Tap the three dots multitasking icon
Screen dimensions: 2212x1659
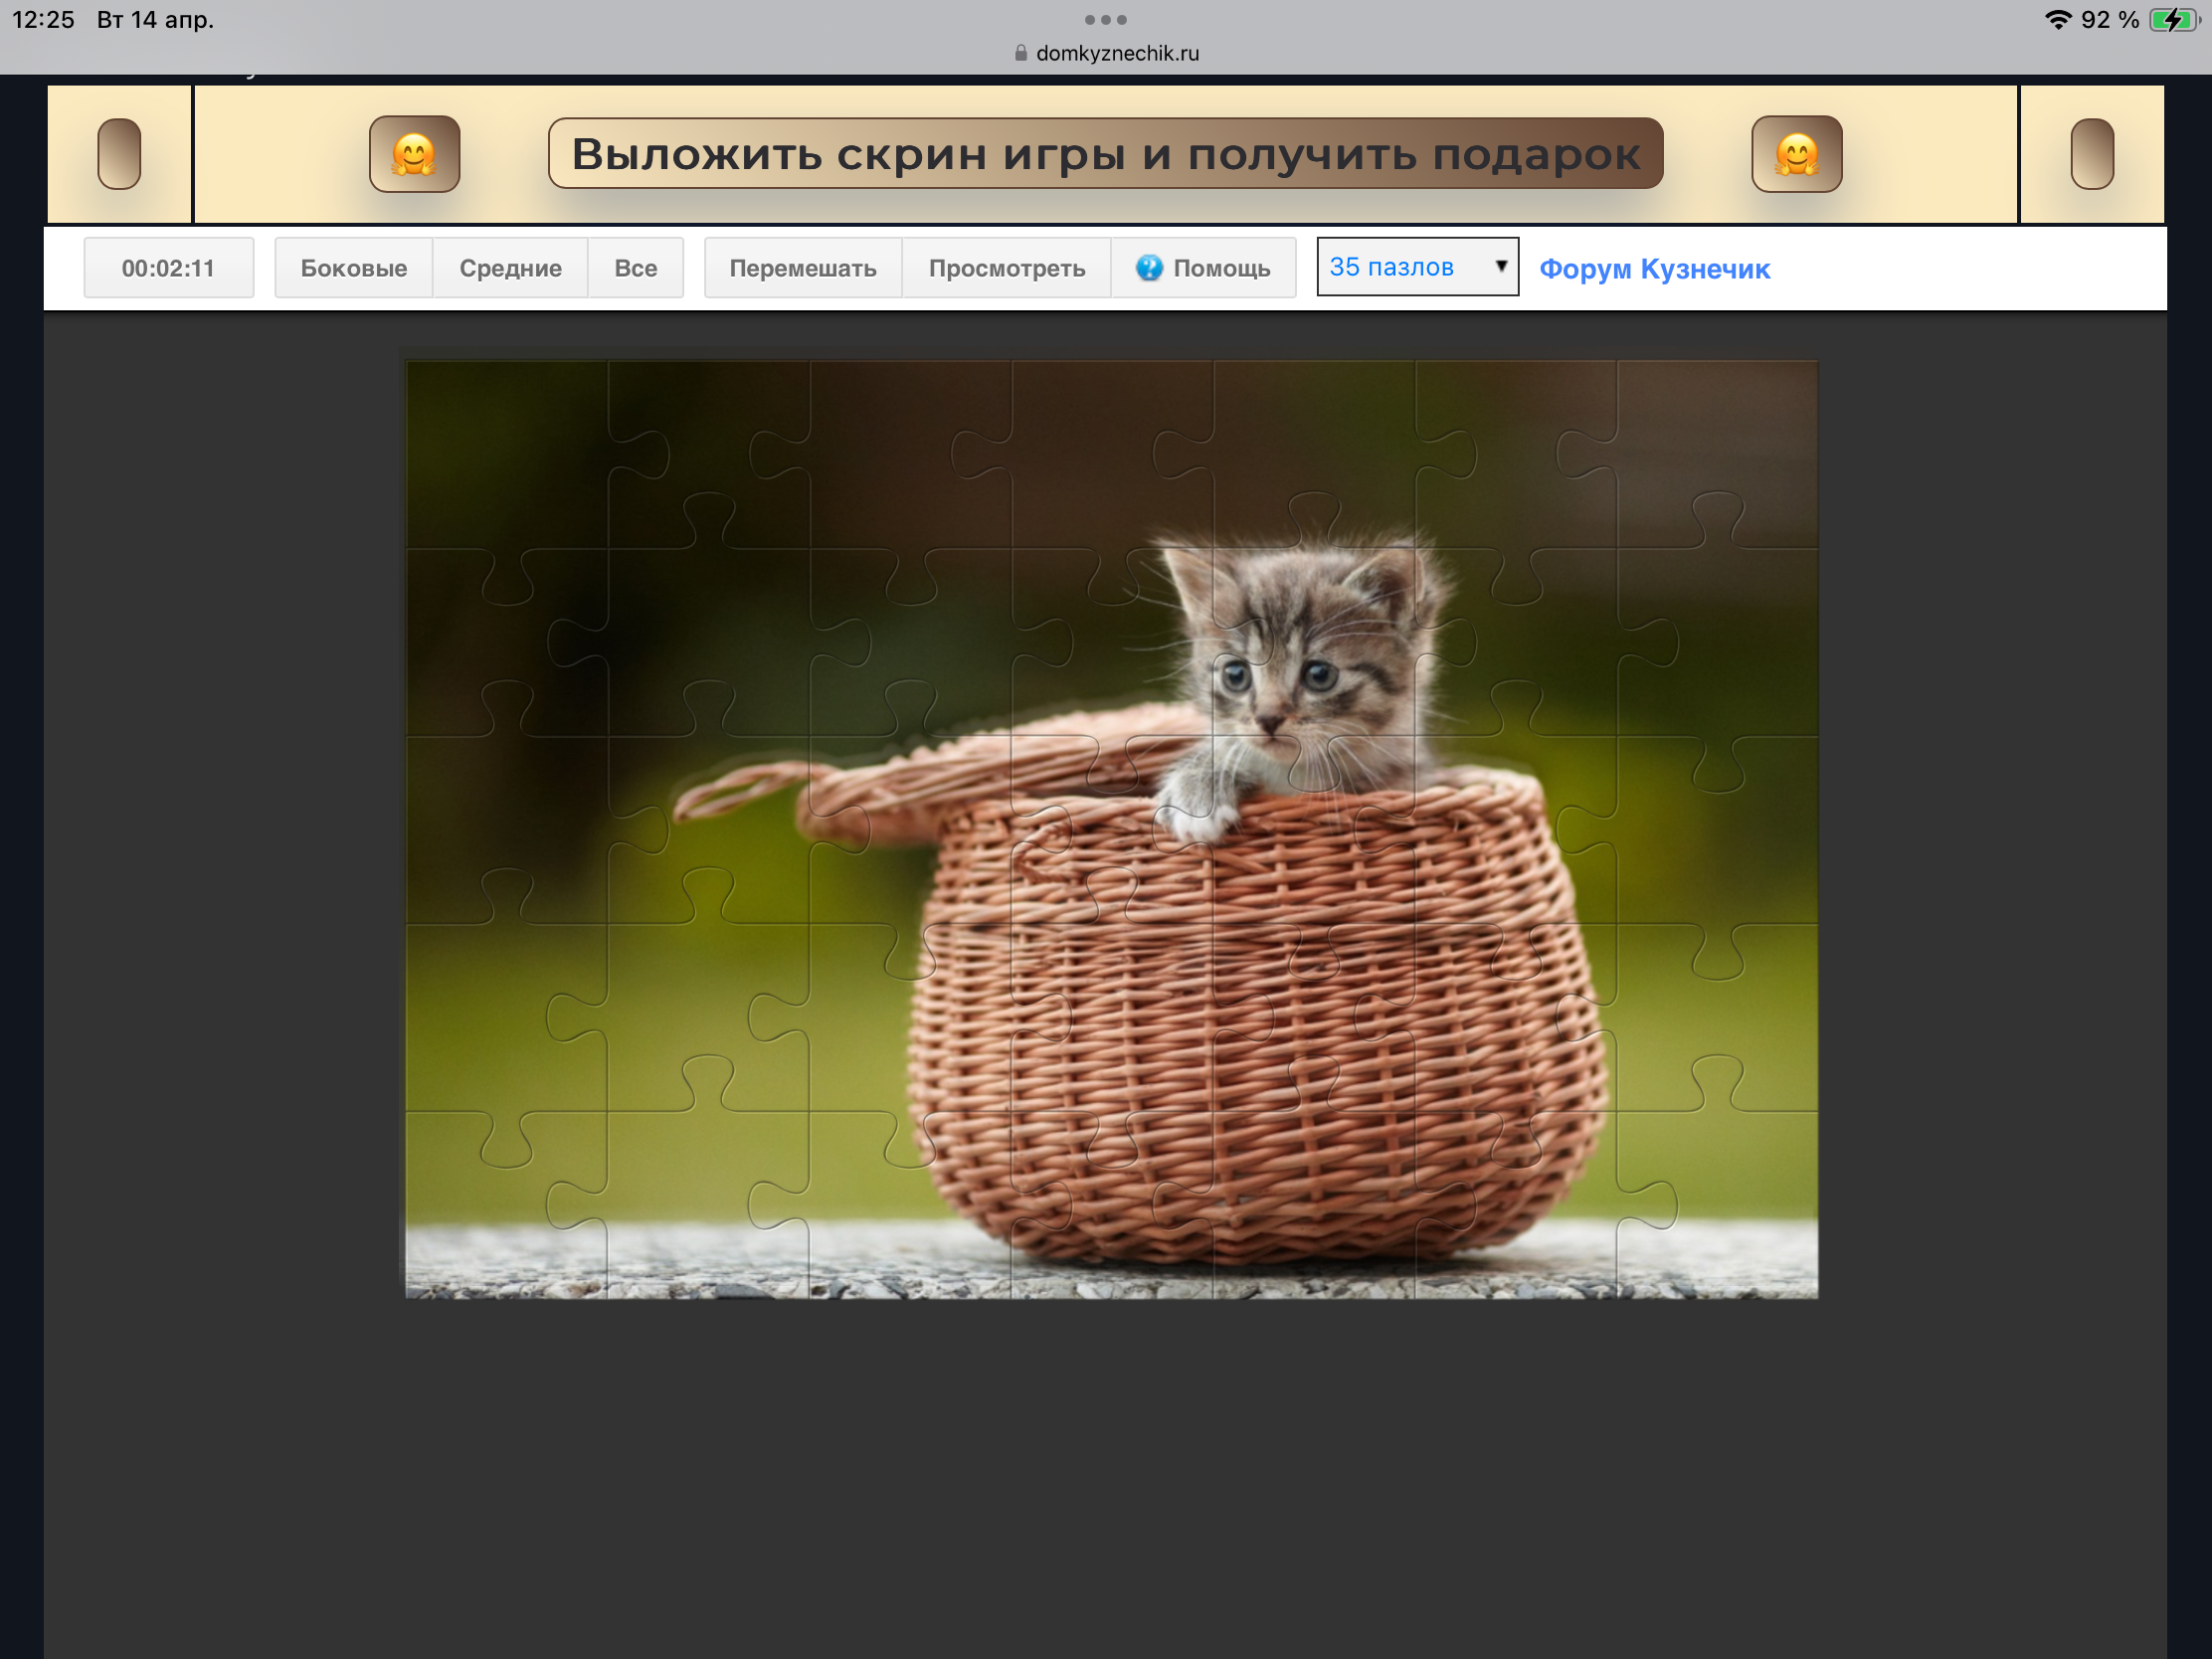click(1105, 20)
